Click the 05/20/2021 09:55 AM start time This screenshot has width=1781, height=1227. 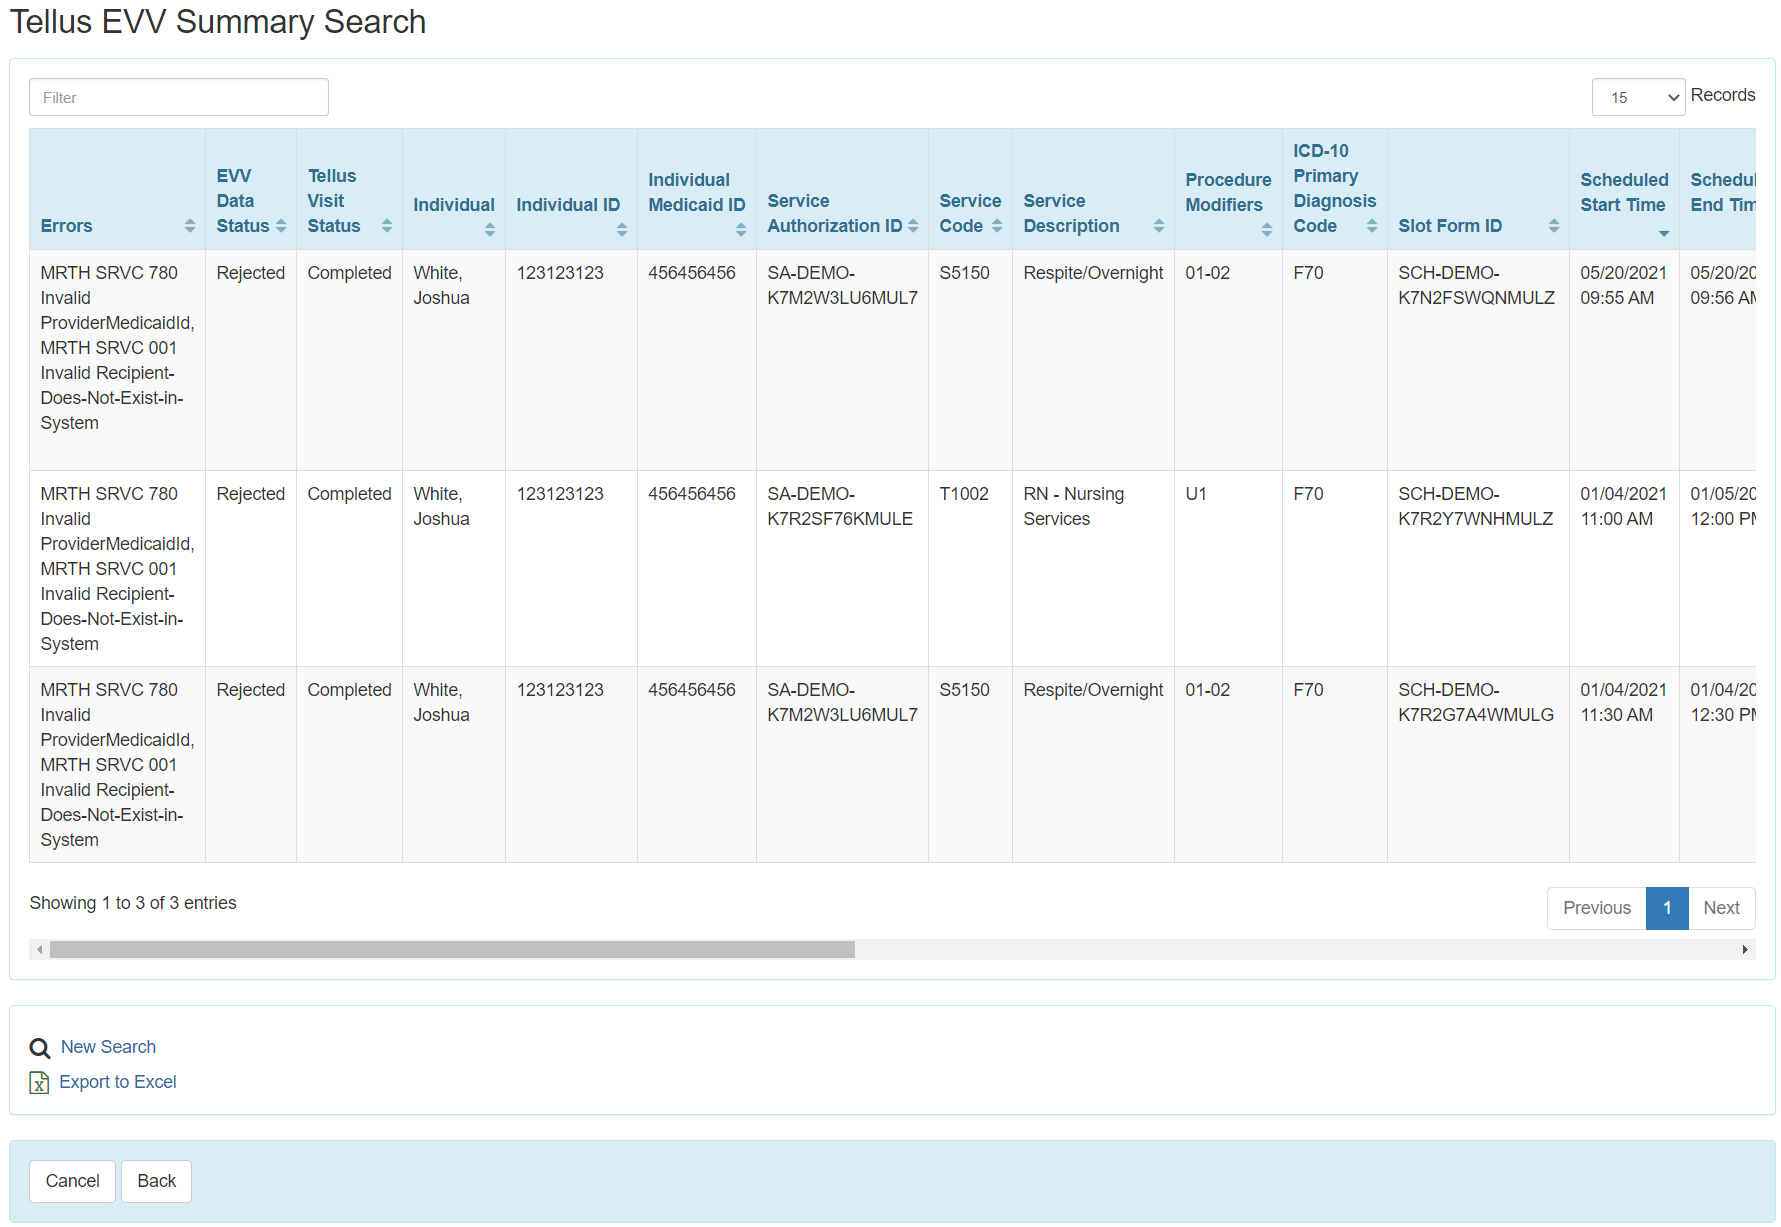pyautogui.click(x=1623, y=285)
